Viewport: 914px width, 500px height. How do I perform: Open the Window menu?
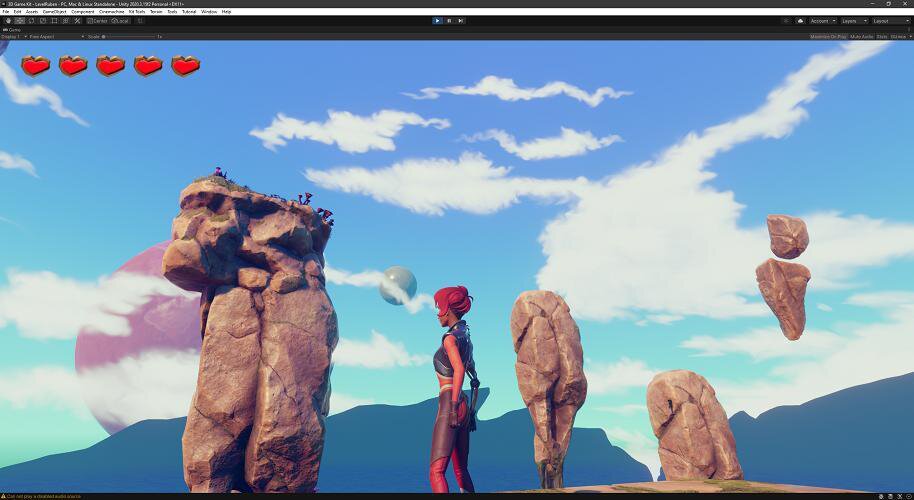point(209,12)
